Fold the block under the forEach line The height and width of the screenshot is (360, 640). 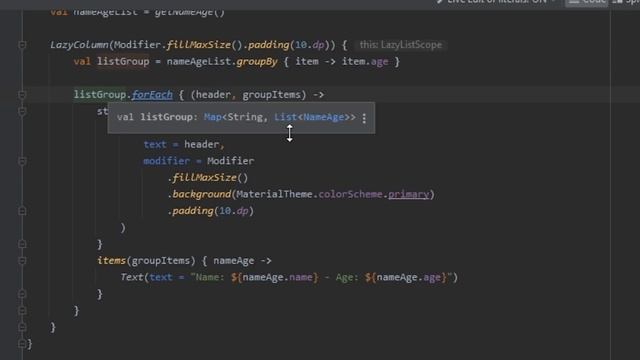click(x=22, y=111)
